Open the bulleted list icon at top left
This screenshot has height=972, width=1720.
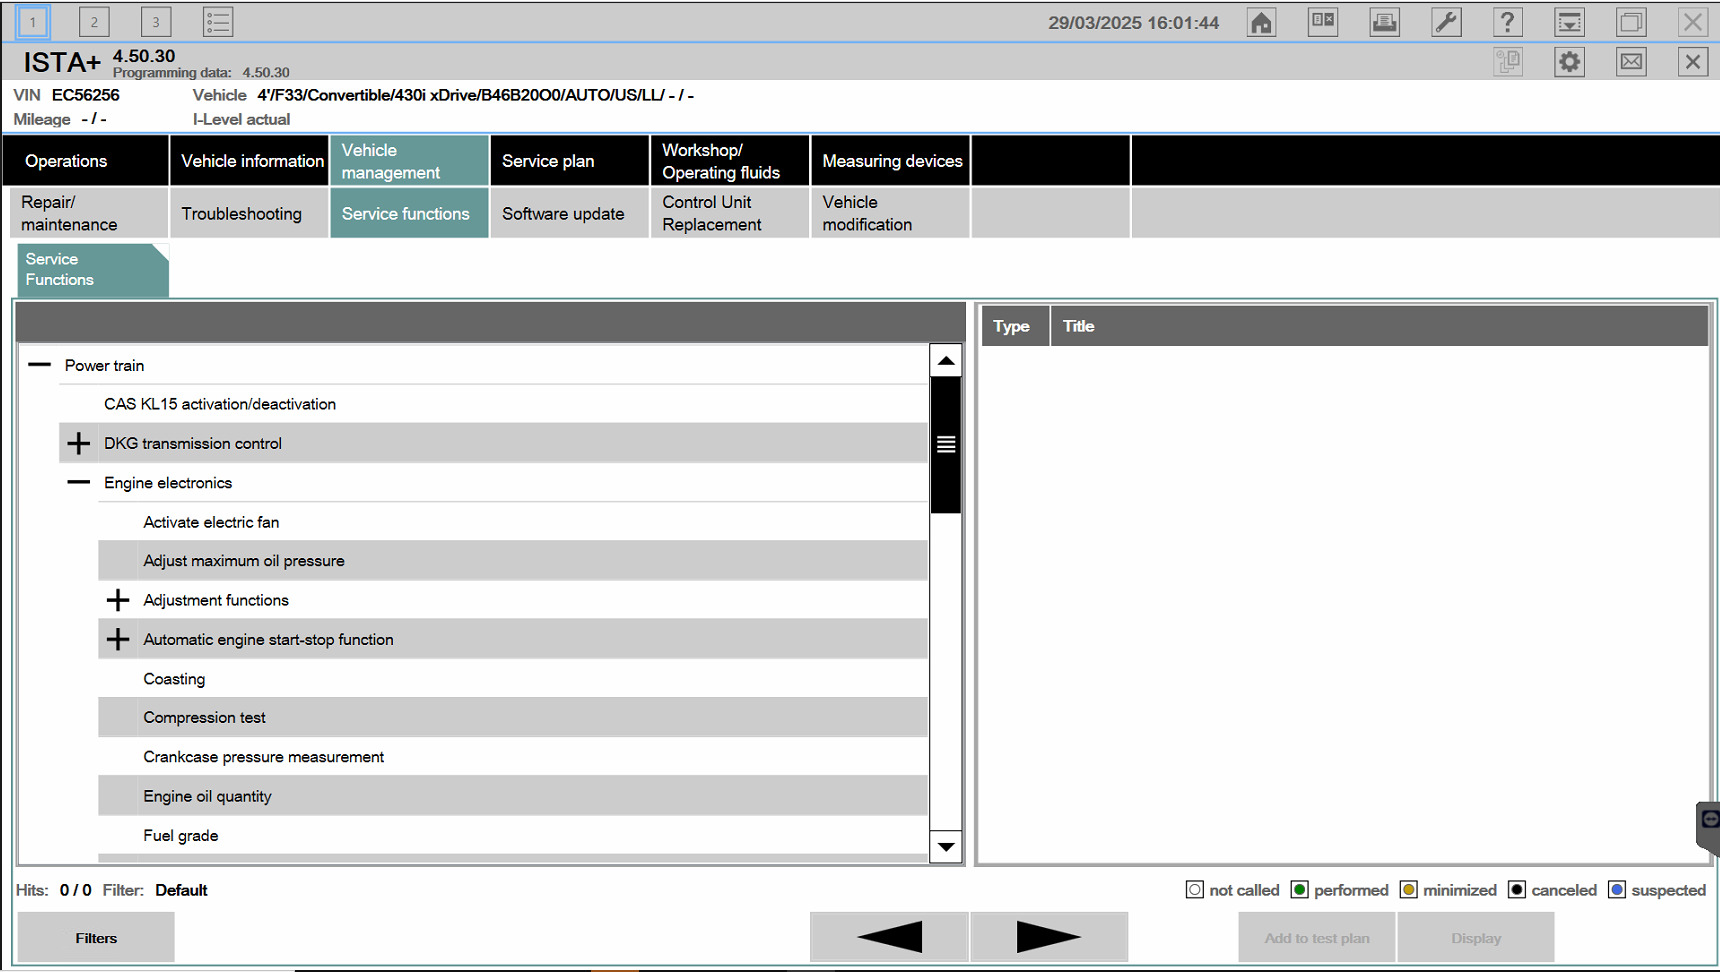(217, 22)
